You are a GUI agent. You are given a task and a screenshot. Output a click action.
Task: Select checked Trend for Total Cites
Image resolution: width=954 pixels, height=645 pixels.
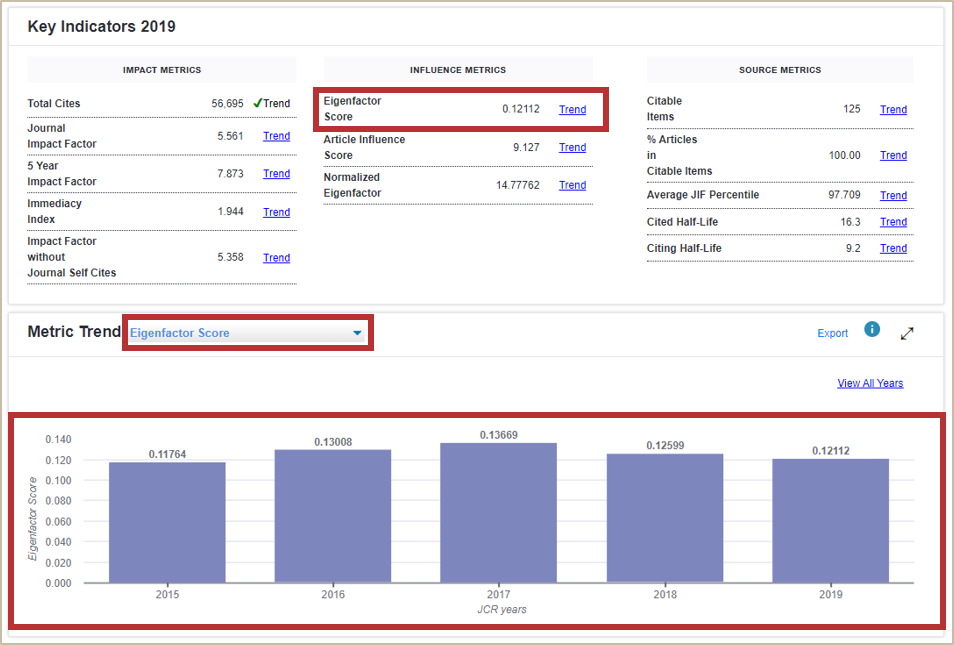tap(271, 103)
